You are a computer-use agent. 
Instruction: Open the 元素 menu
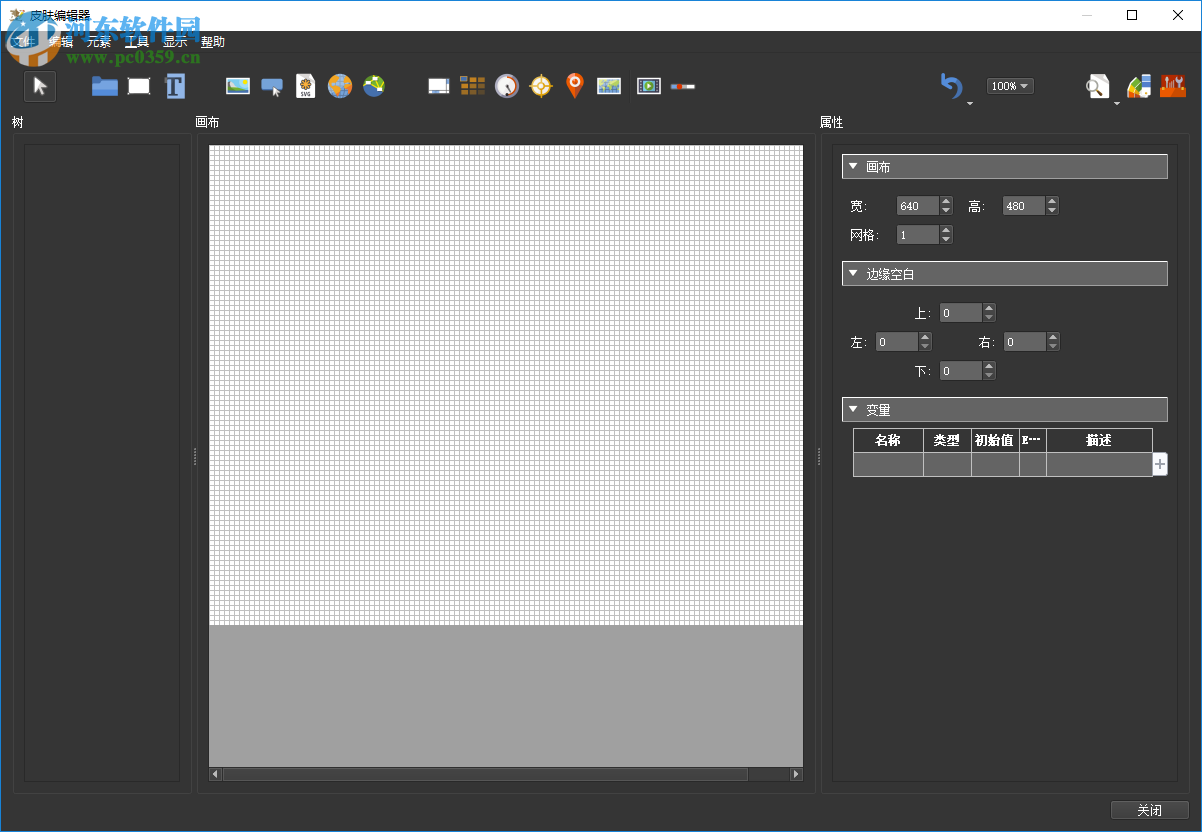pyautogui.click(x=99, y=42)
